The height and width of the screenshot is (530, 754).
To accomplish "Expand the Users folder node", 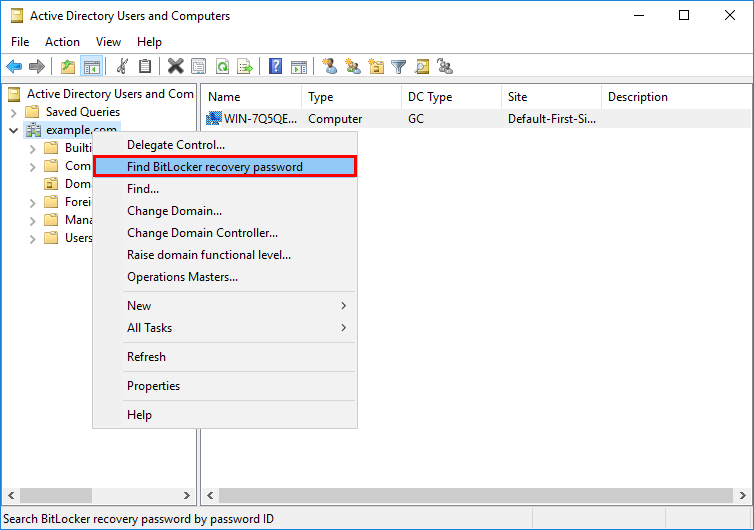I will coord(32,239).
